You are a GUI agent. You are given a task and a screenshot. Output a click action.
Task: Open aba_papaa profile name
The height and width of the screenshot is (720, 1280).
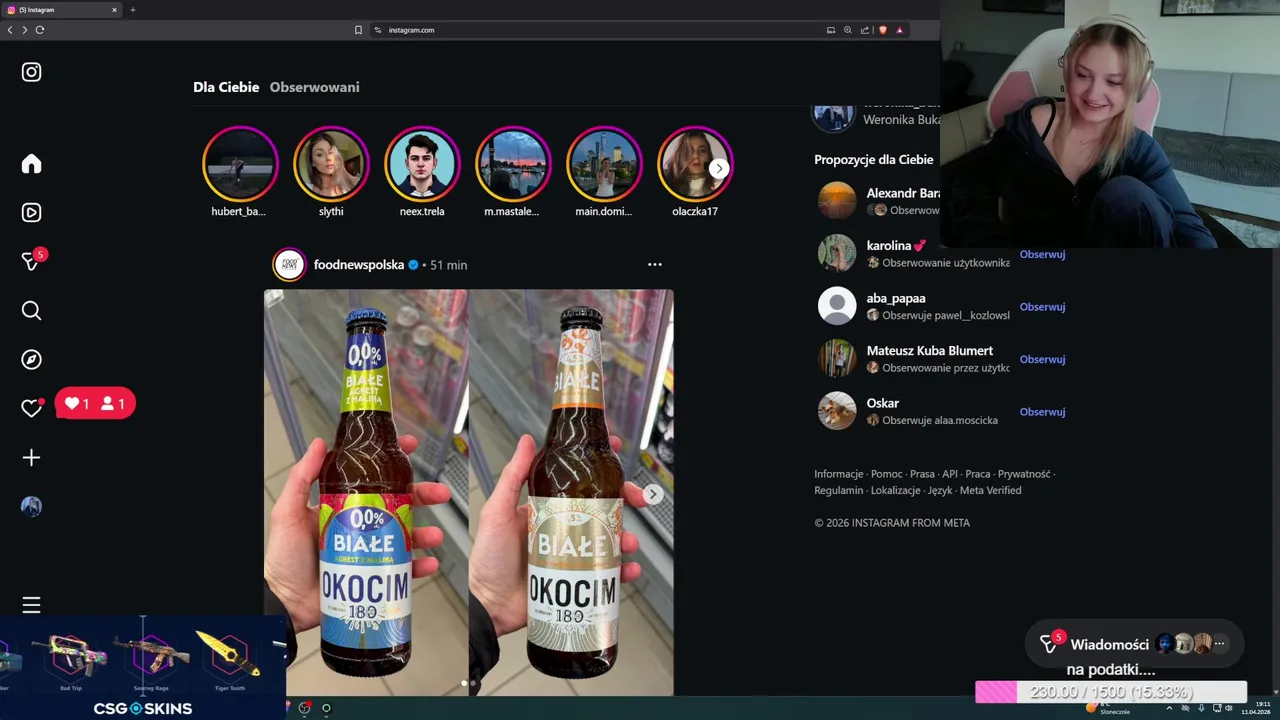[x=896, y=298]
